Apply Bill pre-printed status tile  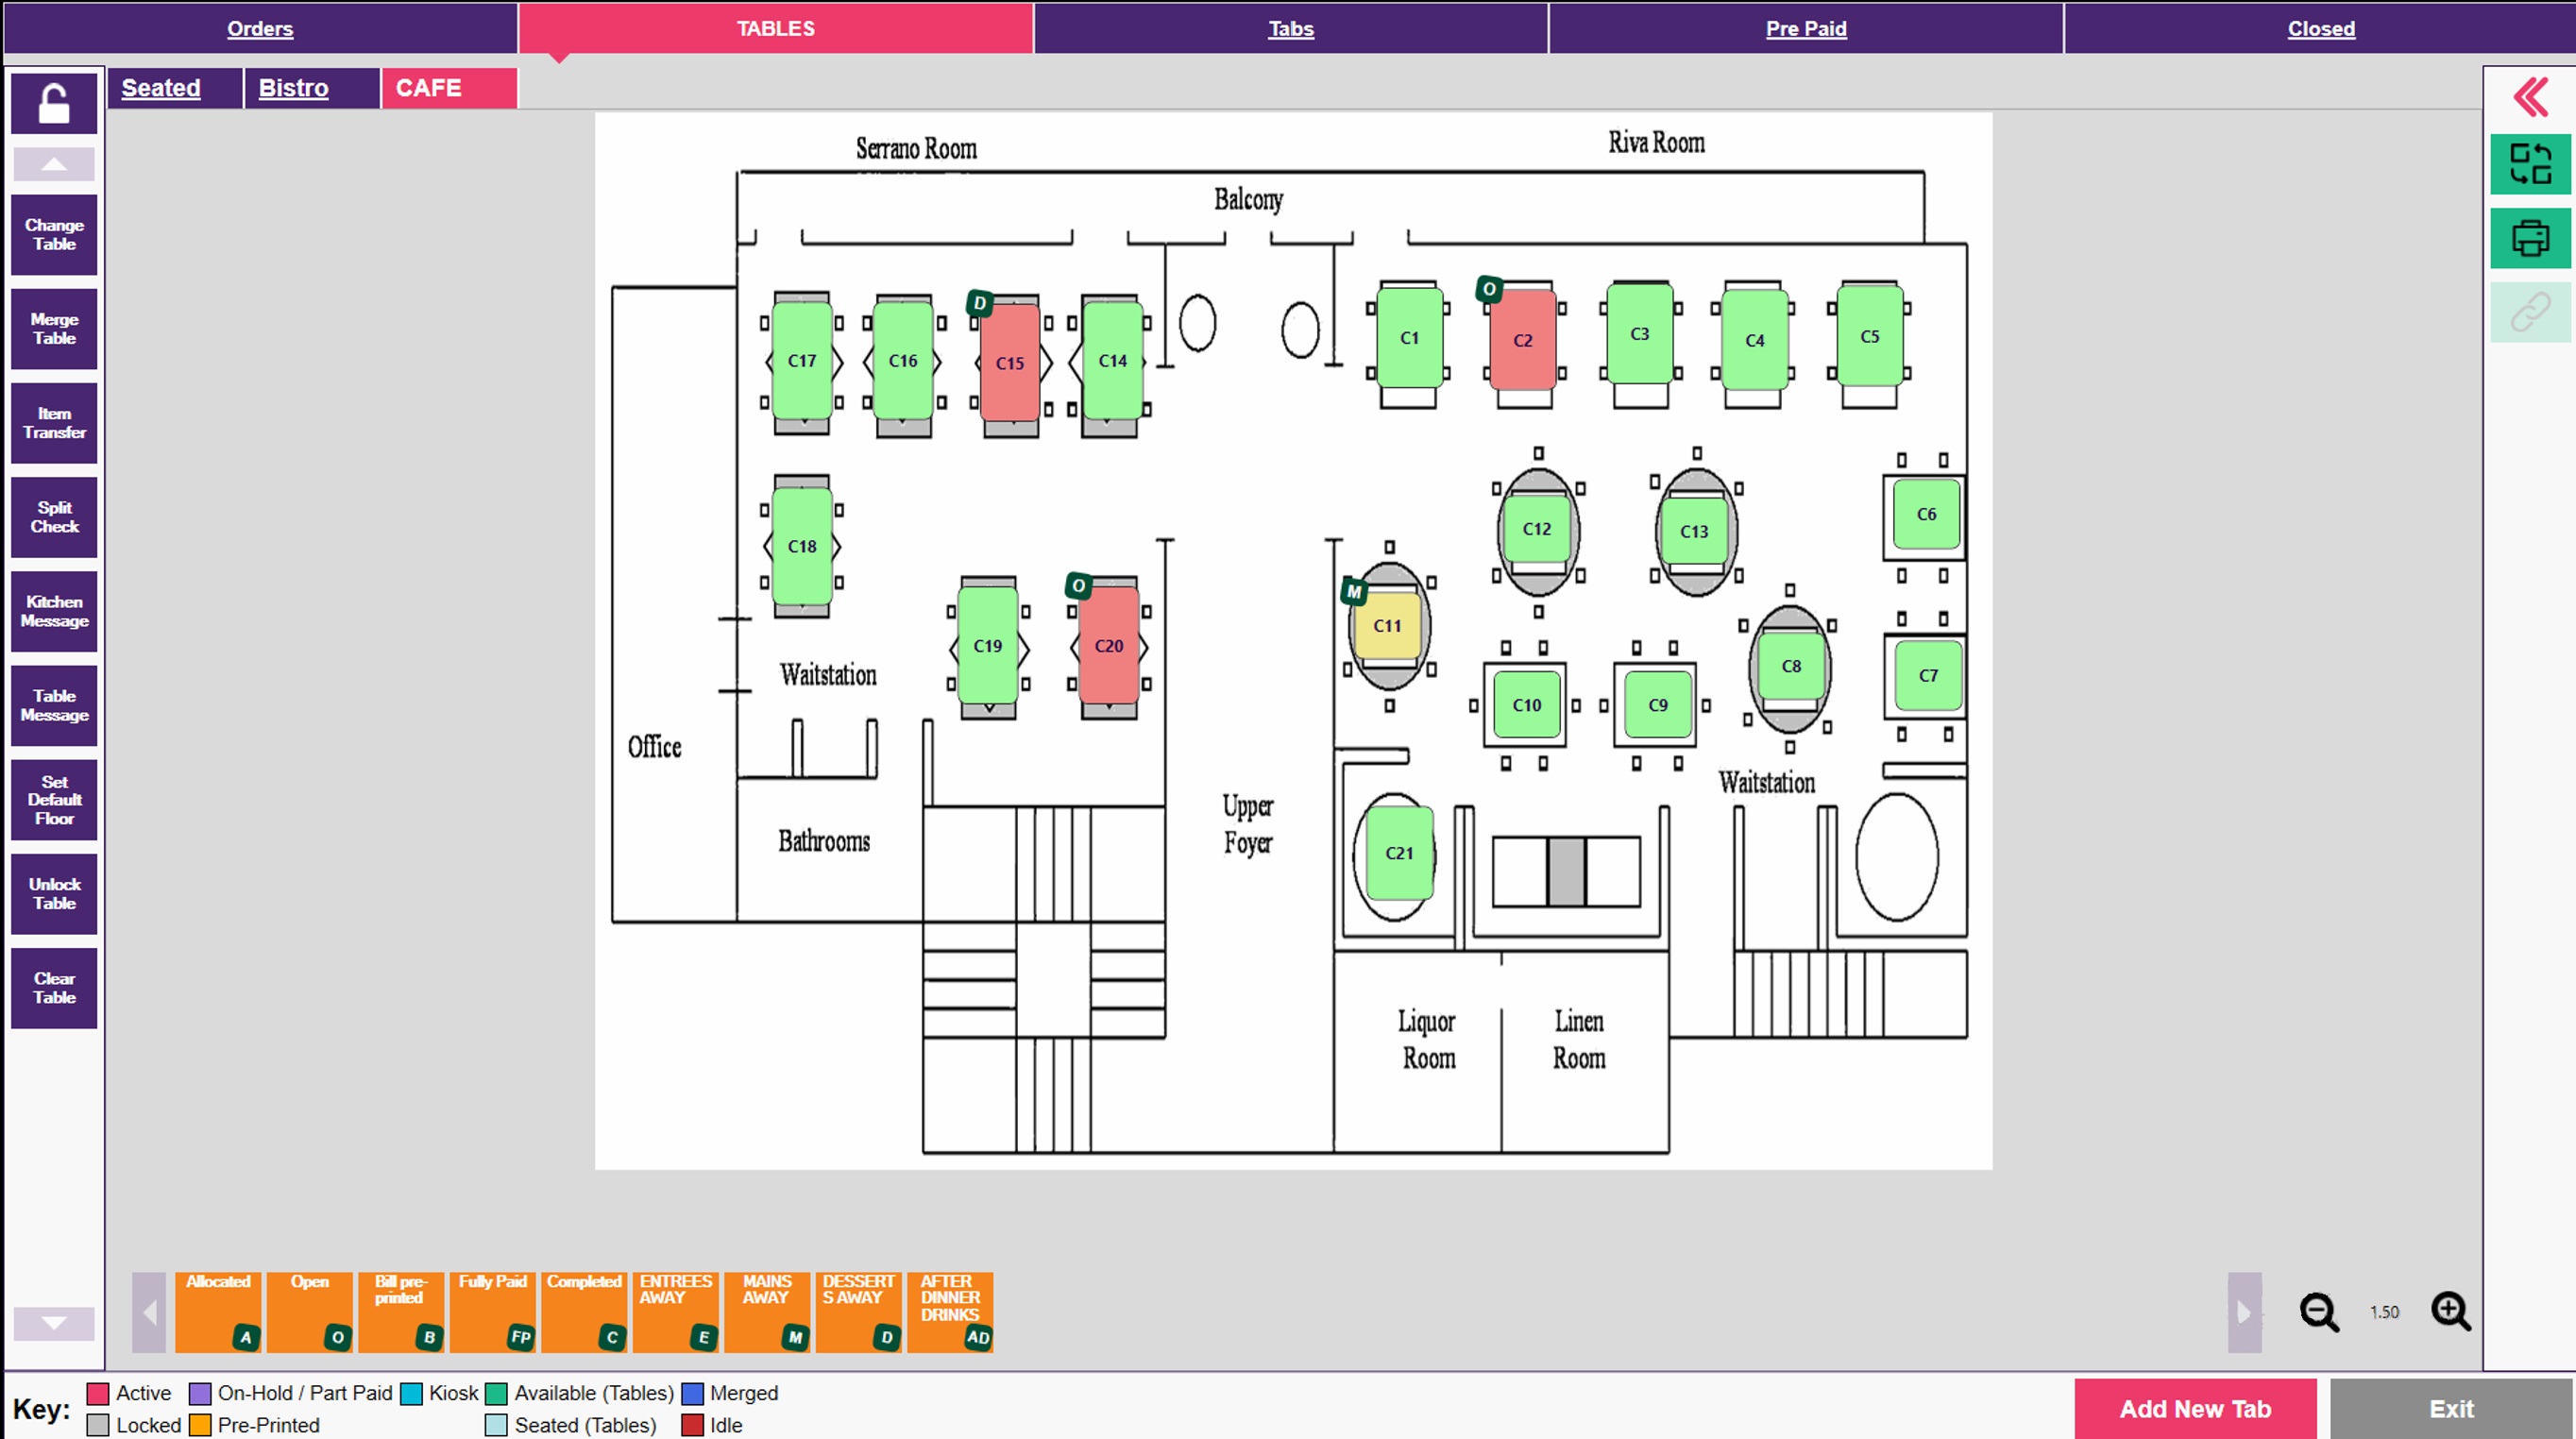(401, 1312)
